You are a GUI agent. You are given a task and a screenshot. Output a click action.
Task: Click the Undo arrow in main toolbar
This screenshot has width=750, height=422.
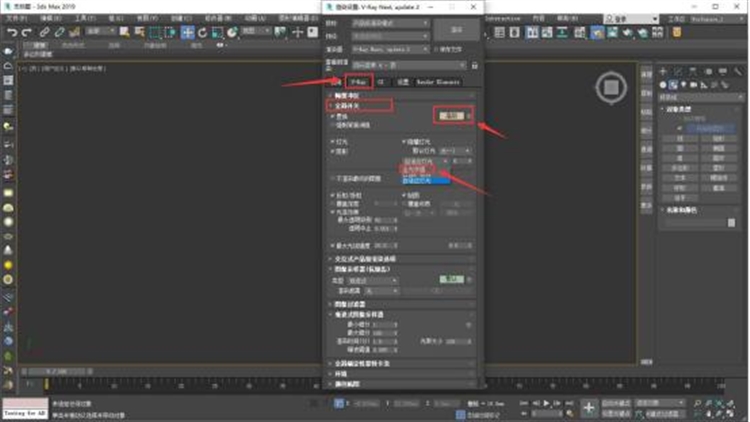coord(11,33)
